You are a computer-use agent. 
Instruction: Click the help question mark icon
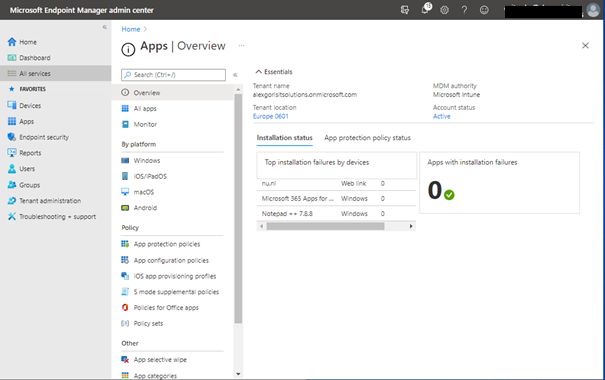(464, 10)
